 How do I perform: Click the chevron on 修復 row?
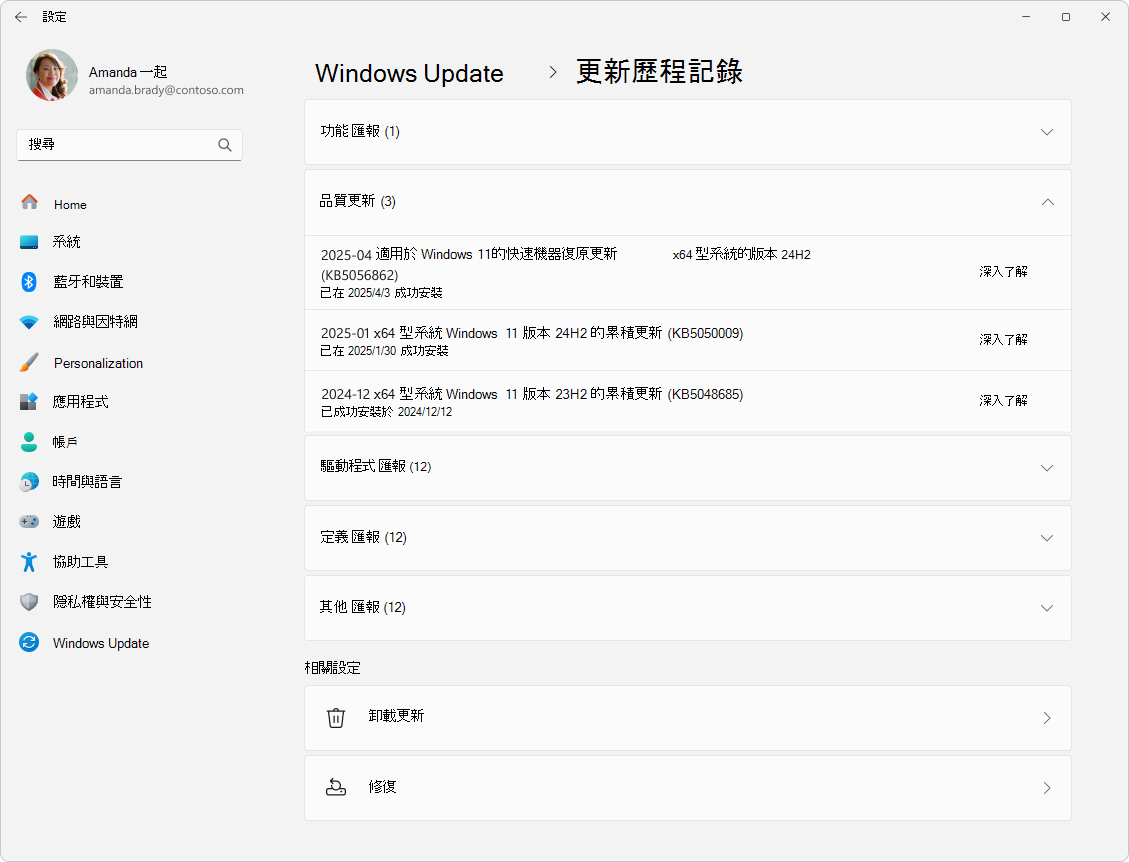coord(1047,788)
